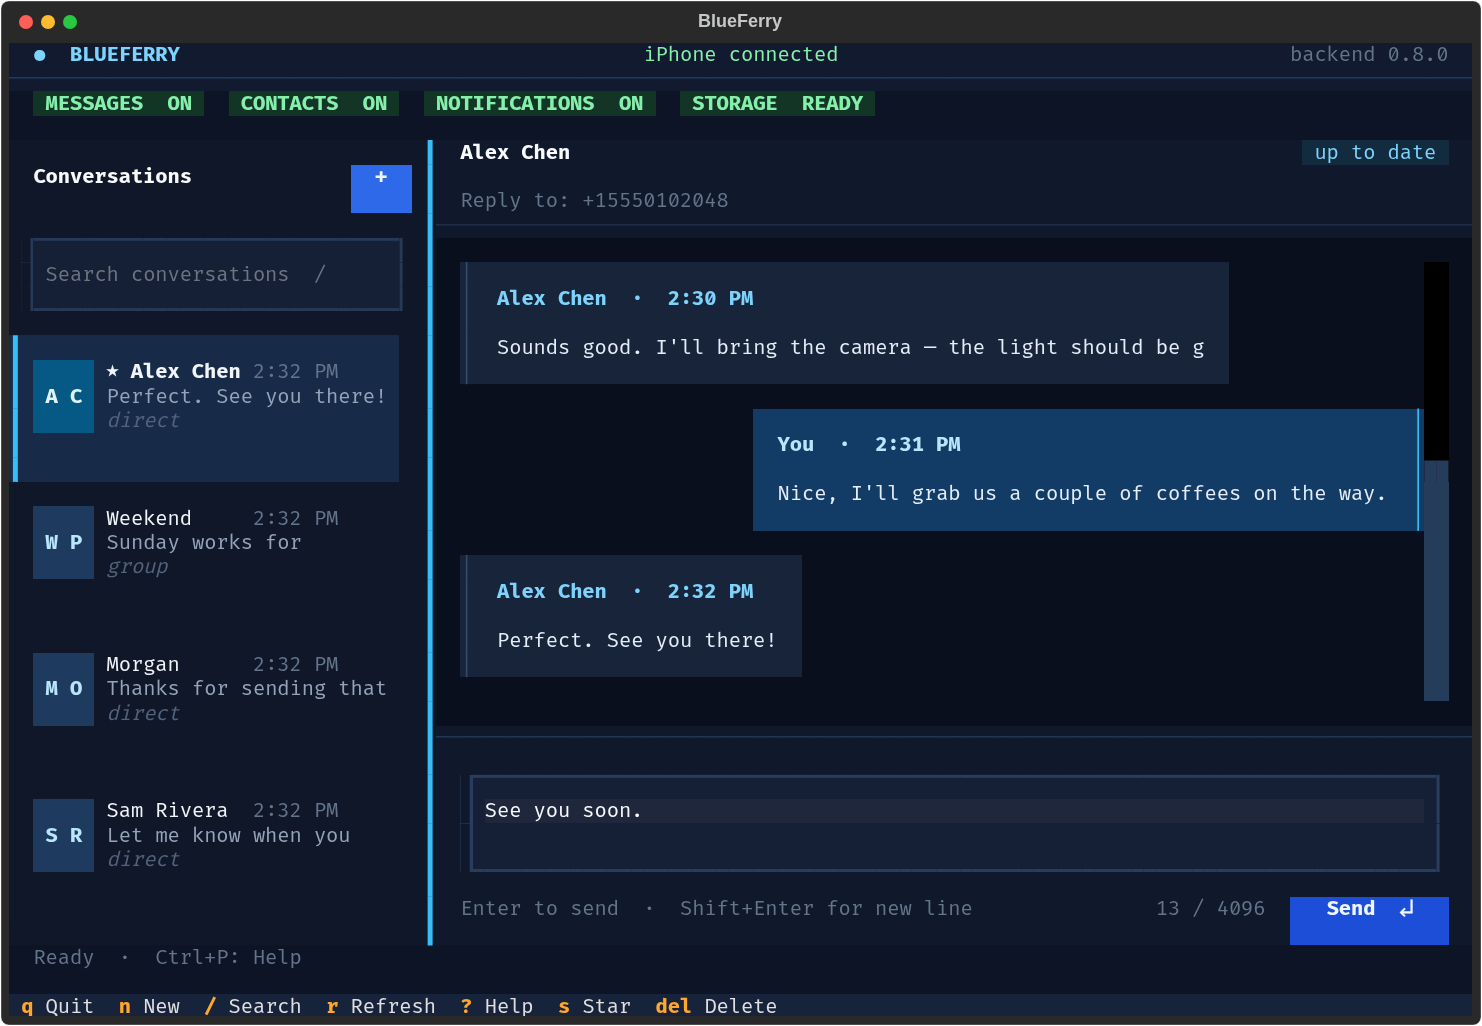This screenshot has height=1026, width=1482.
Task: Click Alex Chen's 2:30 PM message bubble
Action: click(844, 323)
